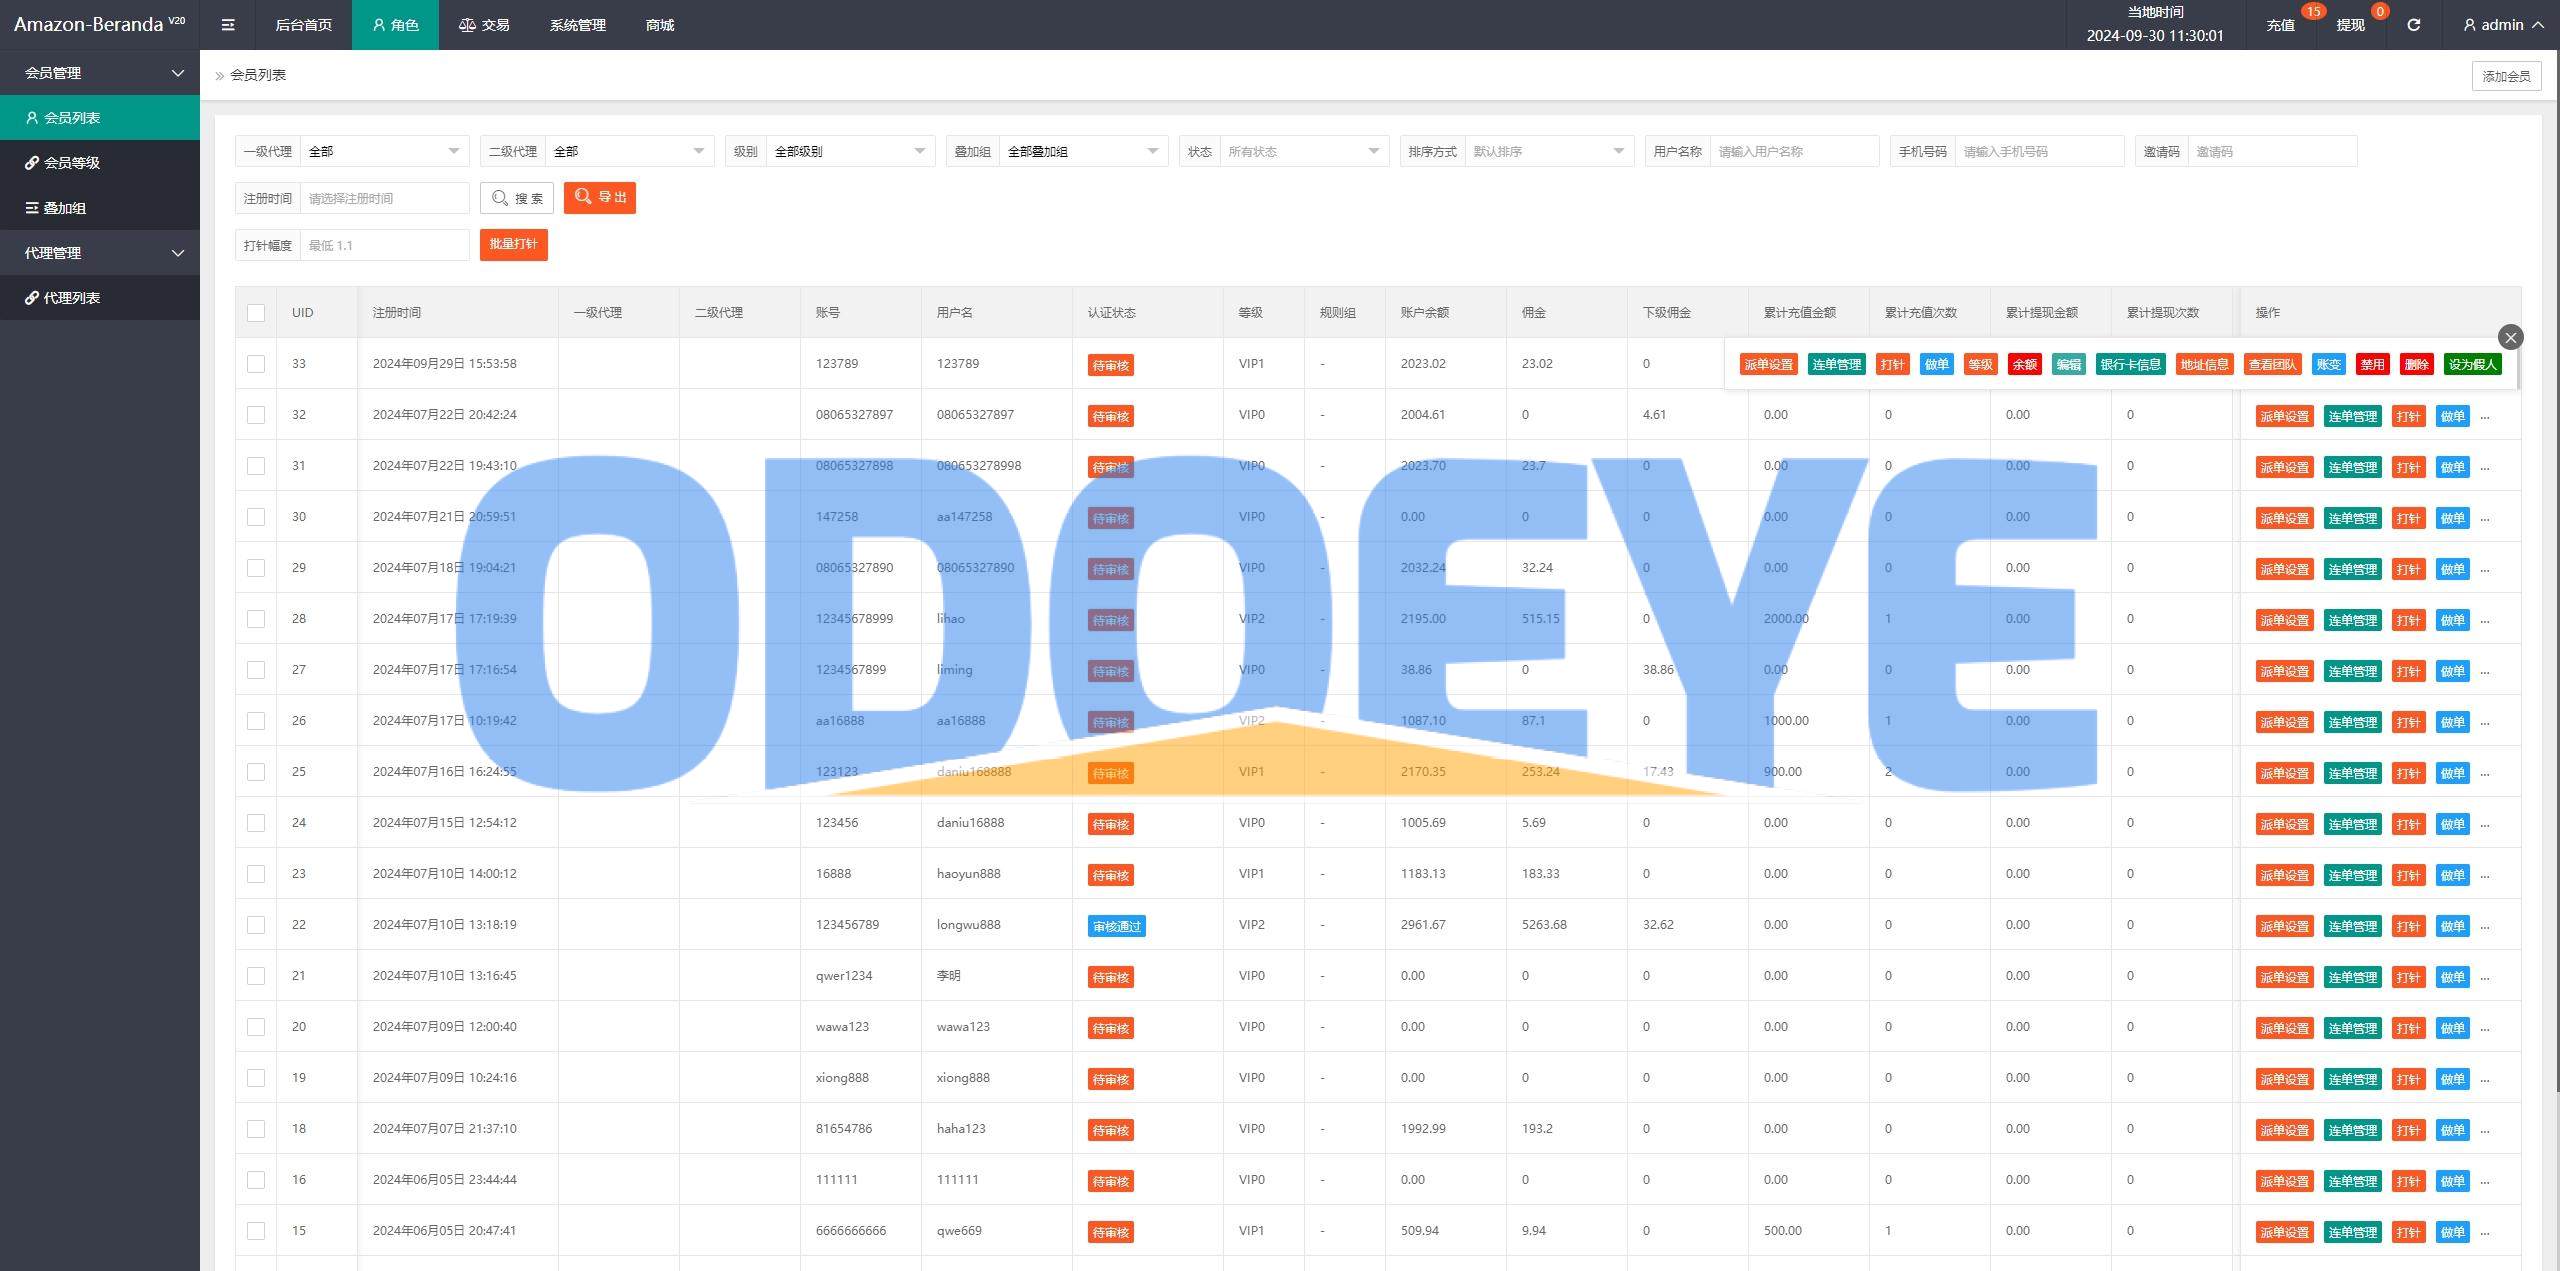Click the 邀请码 input field
Screen dimensions: 2560x1271
click(x=2272, y=151)
